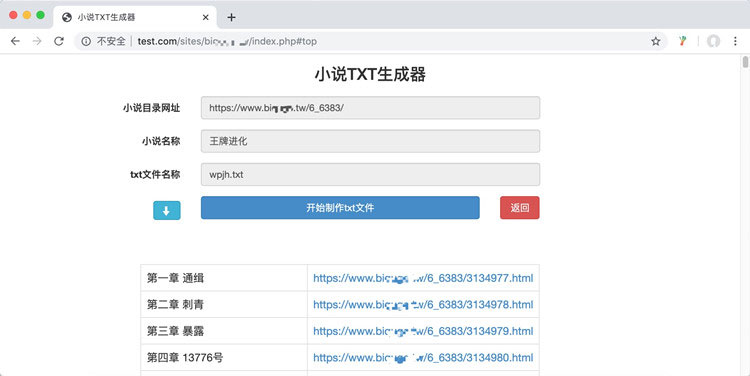The width and height of the screenshot is (750, 376).
Task: Click the browser forward arrow
Action: [37, 42]
